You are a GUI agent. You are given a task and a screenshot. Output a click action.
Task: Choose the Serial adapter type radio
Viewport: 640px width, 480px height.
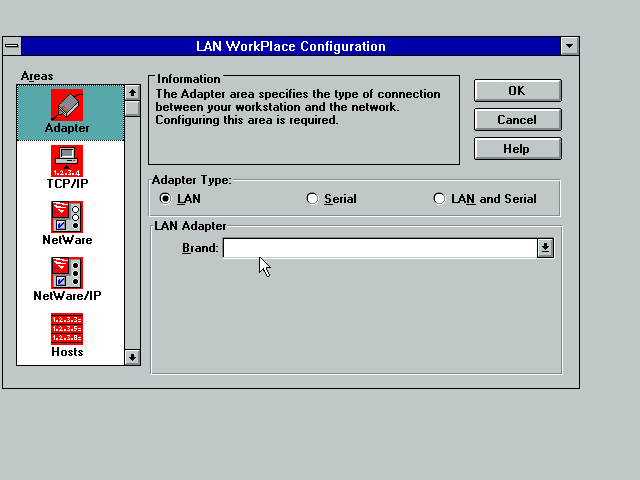312,199
